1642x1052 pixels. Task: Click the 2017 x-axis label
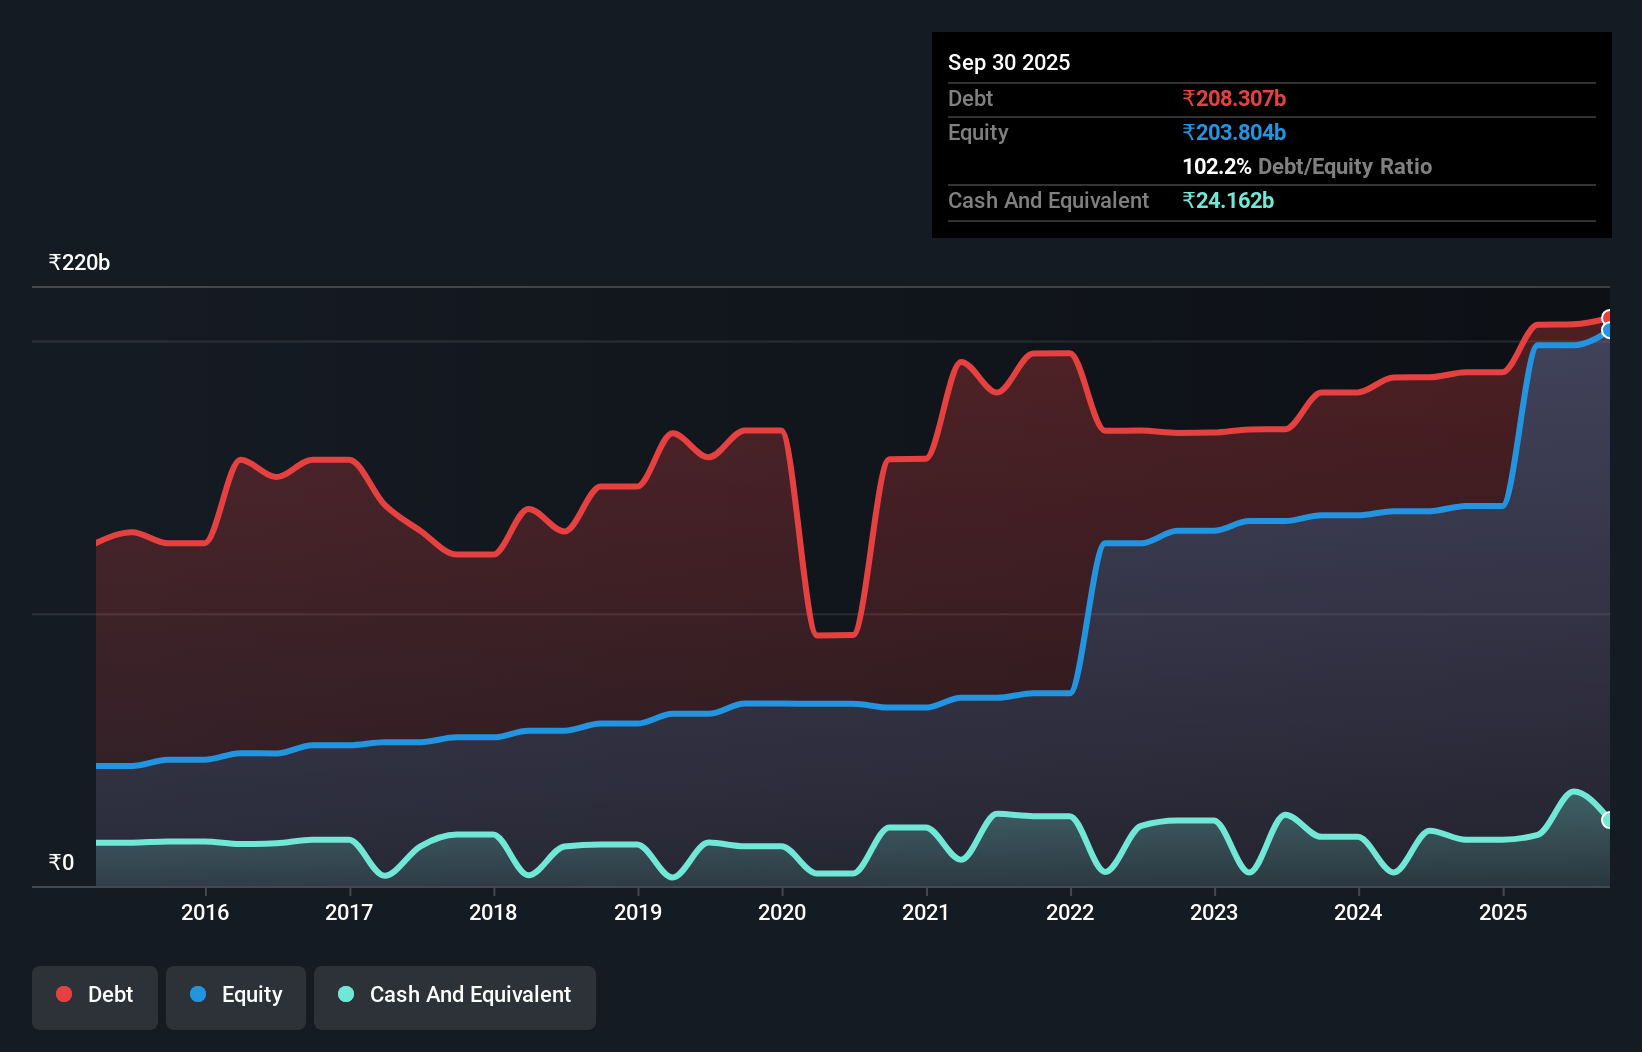[x=349, y=912]
